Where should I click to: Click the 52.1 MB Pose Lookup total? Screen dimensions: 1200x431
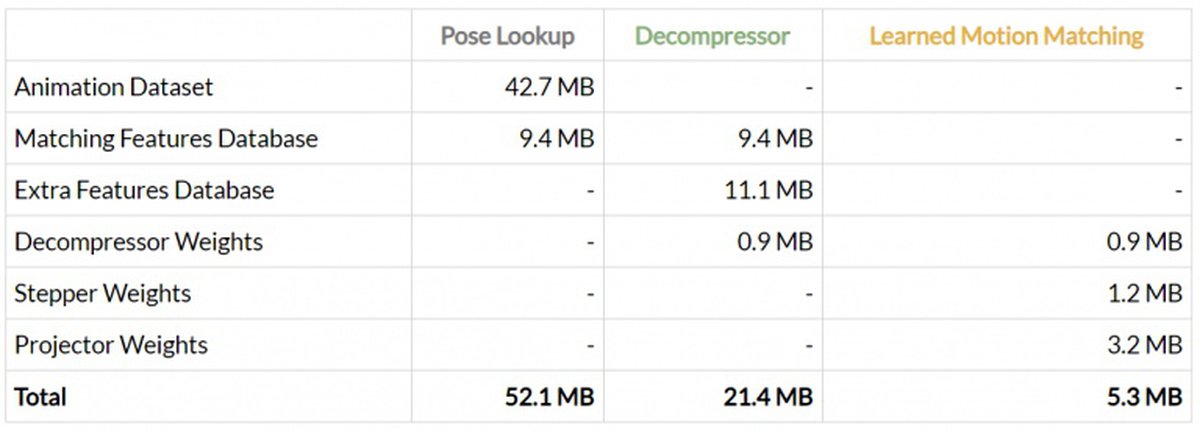(x=548, y=397)
